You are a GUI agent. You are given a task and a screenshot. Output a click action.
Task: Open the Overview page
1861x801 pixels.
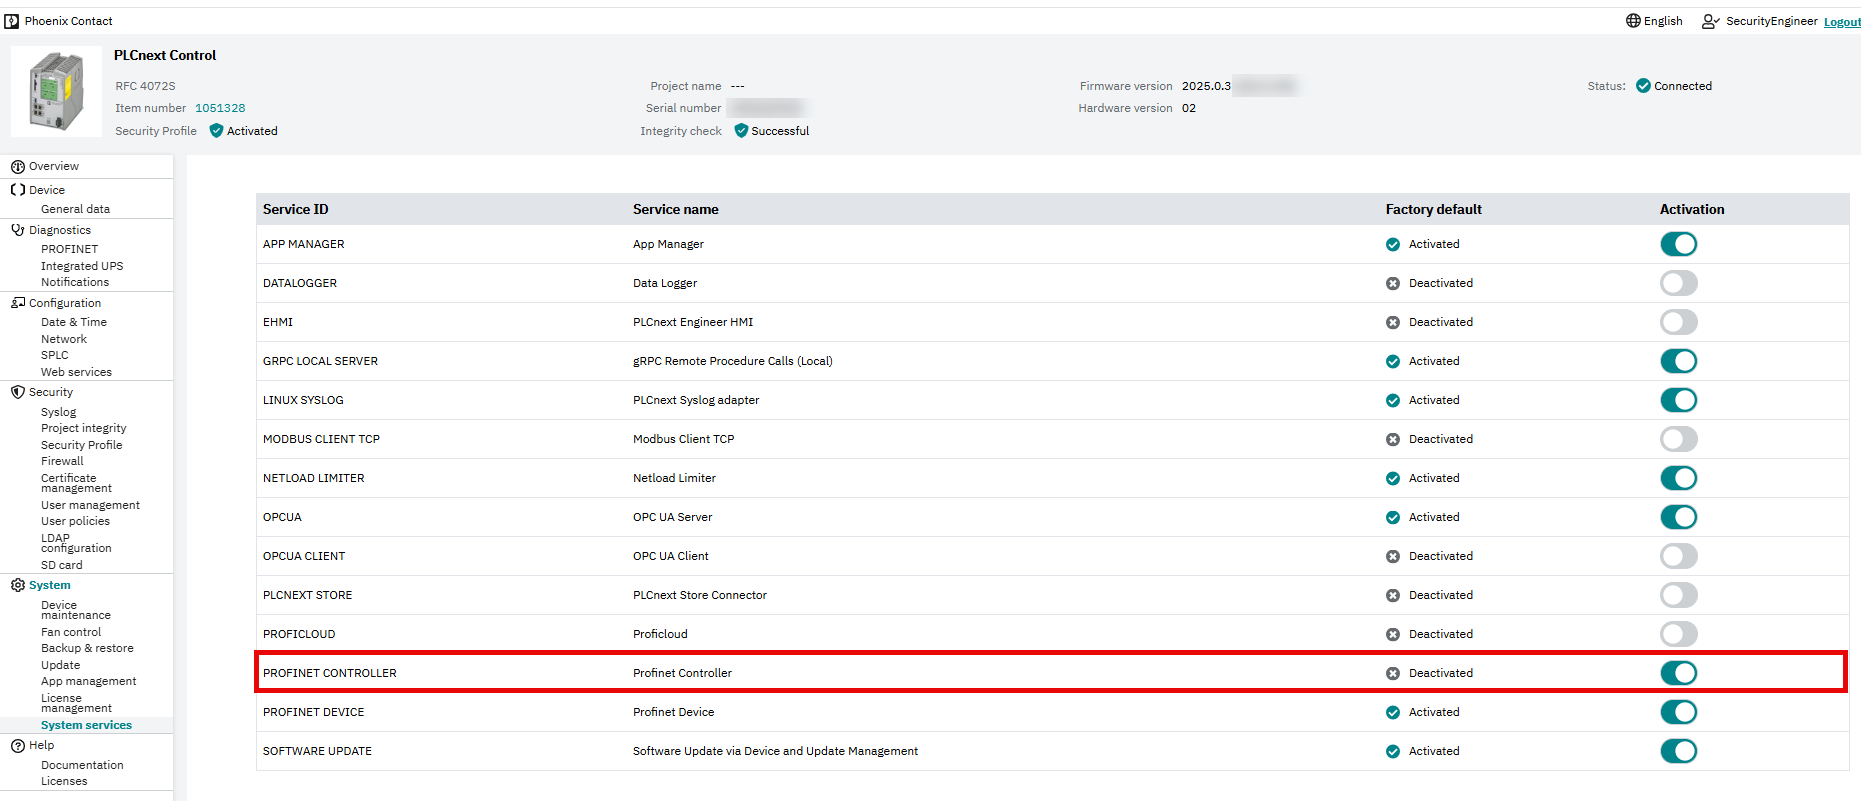(54, 167)
